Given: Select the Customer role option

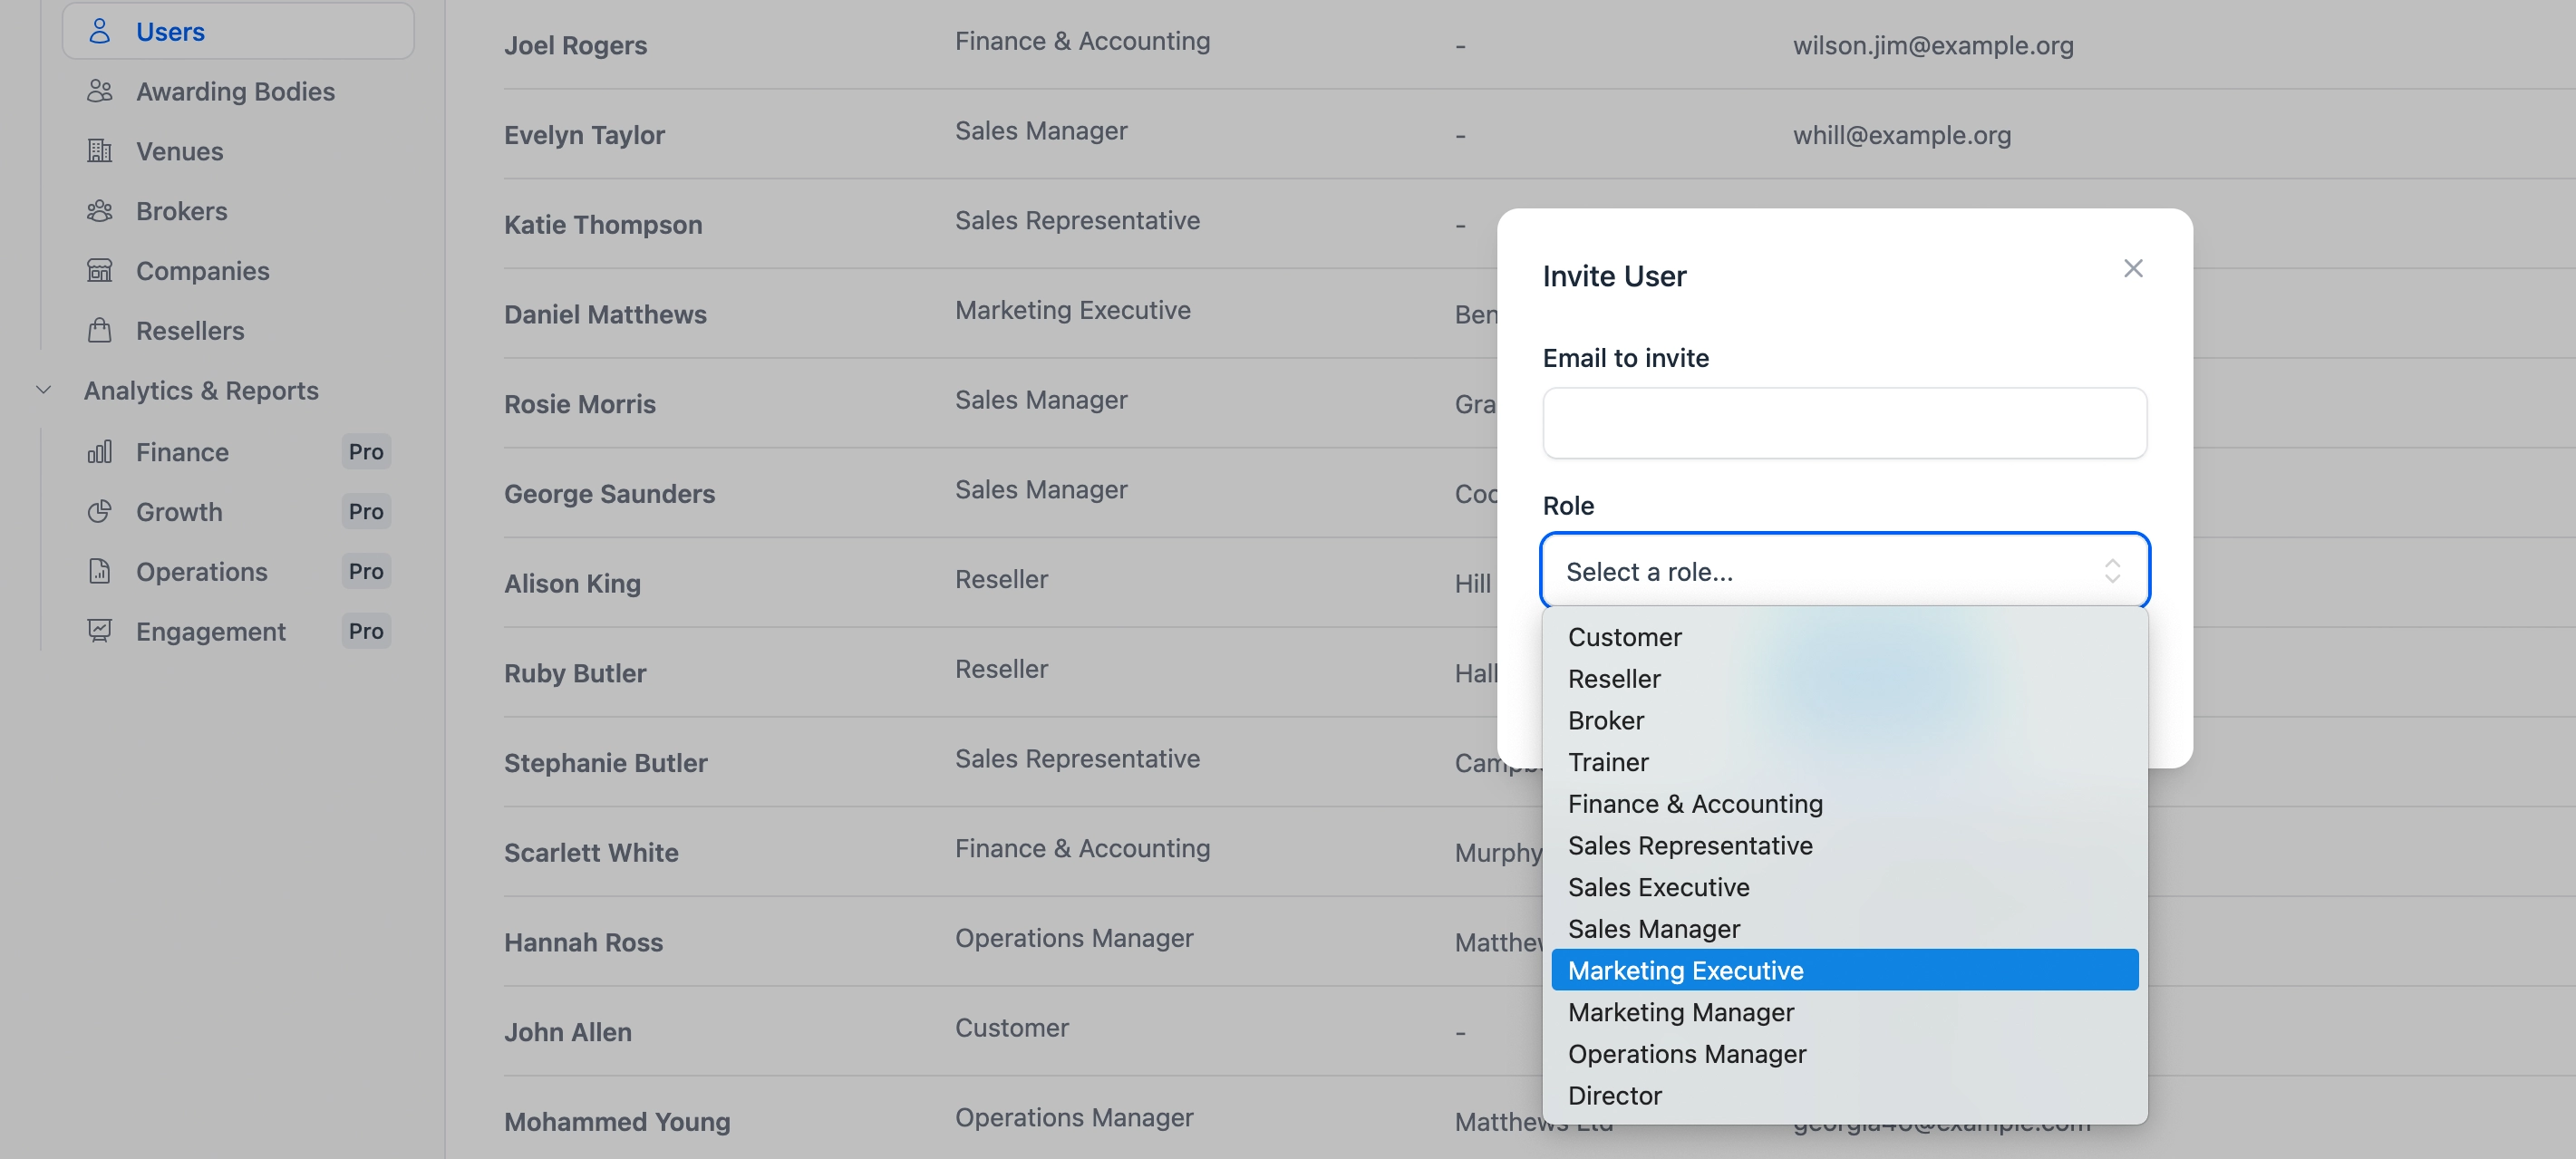Looking at the screenshot, I should coord(1624,637).
